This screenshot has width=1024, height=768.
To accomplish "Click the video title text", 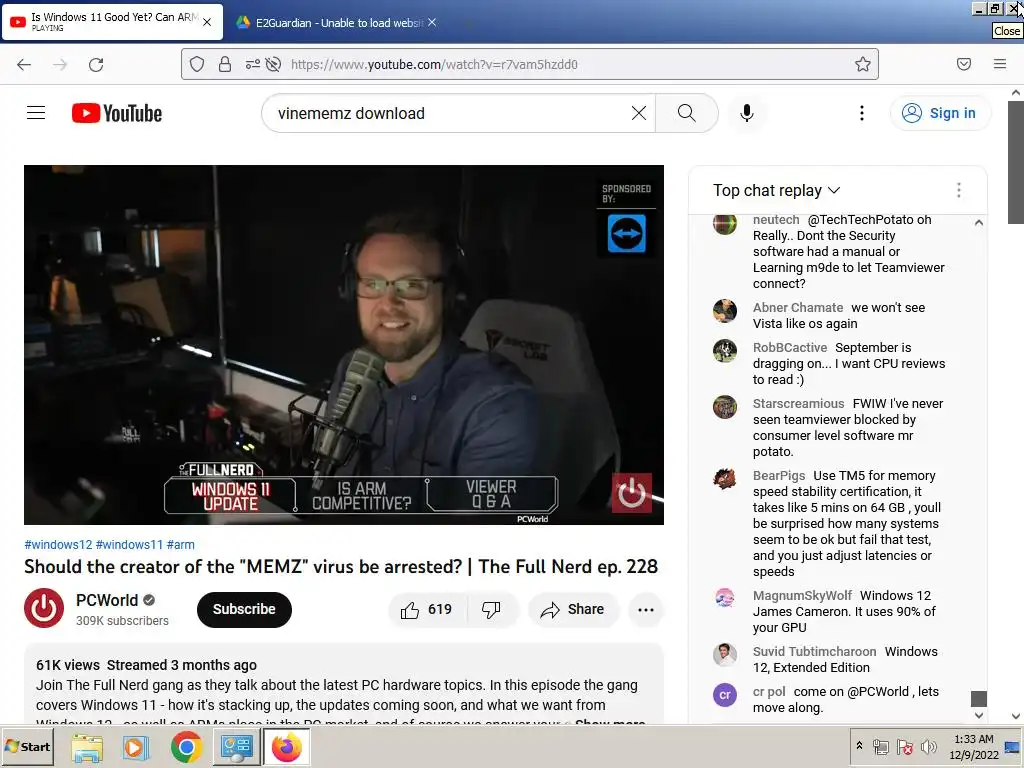I will coord(341,566).
